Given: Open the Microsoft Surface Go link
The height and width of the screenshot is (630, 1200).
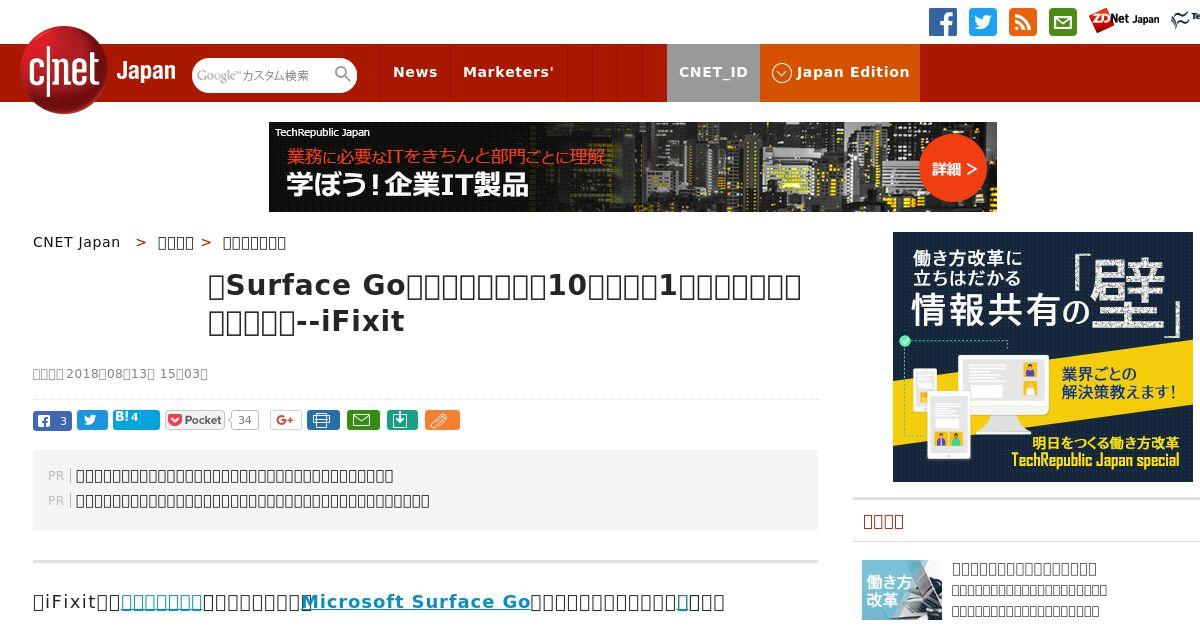Looking at the screenshot, I should click(x=415, y=601).
